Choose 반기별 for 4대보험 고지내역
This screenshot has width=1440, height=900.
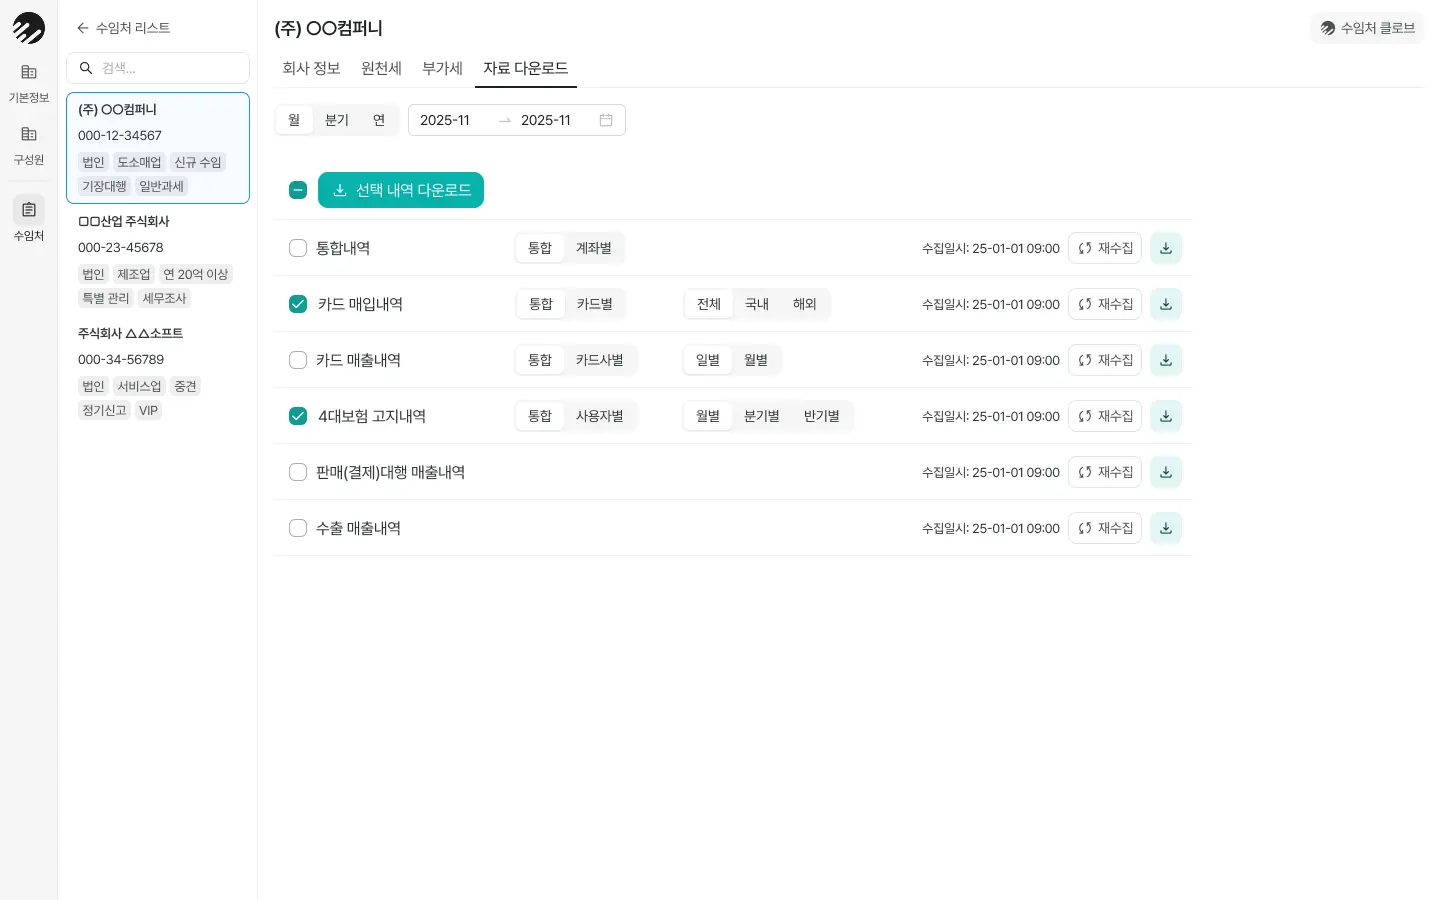pos(821,416)
